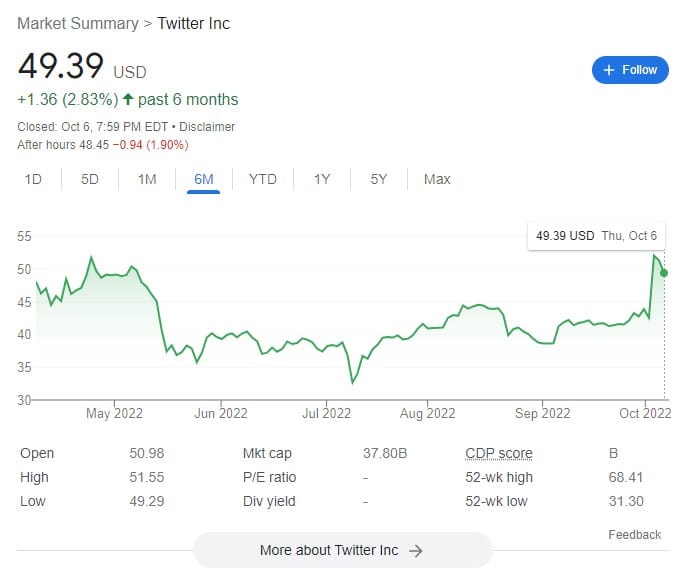Click the 49.39 USD Oct 6 tooltip
698x577 pixels.
pyautogui.click(x=596, y=236)
